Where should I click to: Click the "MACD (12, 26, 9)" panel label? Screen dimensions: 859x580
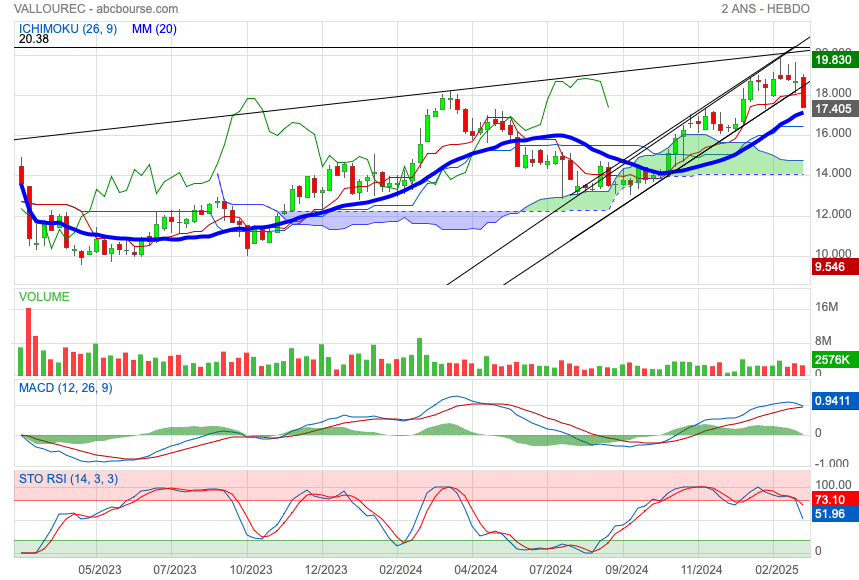(x=66, y=388)
